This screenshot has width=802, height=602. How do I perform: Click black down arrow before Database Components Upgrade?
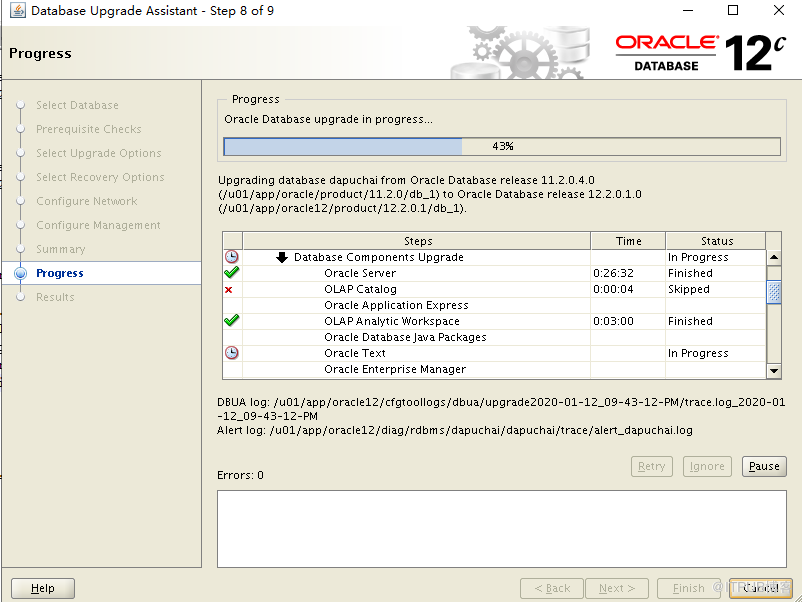pos(282,257)
